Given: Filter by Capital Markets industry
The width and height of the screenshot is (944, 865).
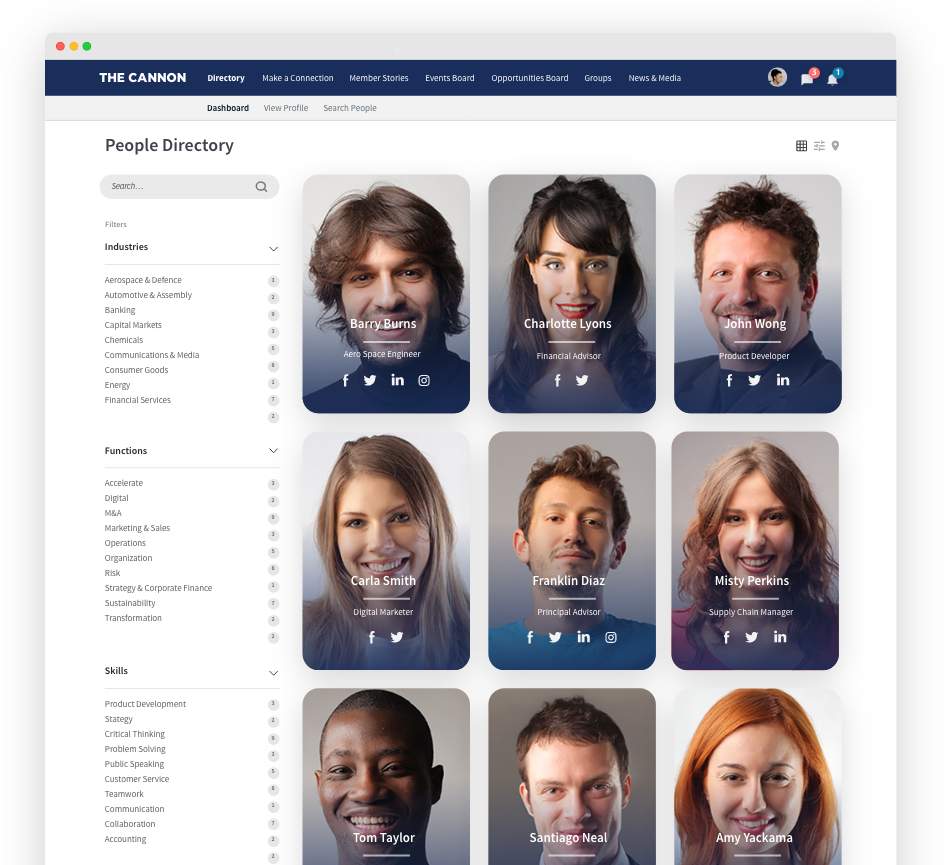Looking at the screenshot, I should (133, 326).
